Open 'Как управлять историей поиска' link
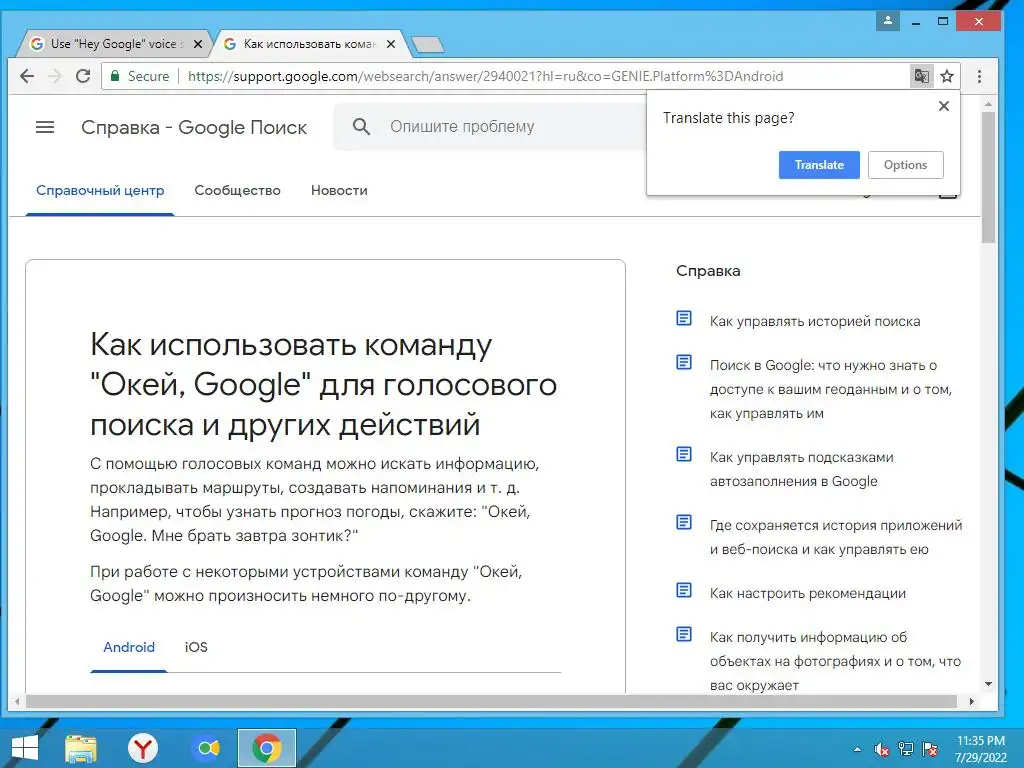This screenshot has width=1024, height=768. coord(815,321)
